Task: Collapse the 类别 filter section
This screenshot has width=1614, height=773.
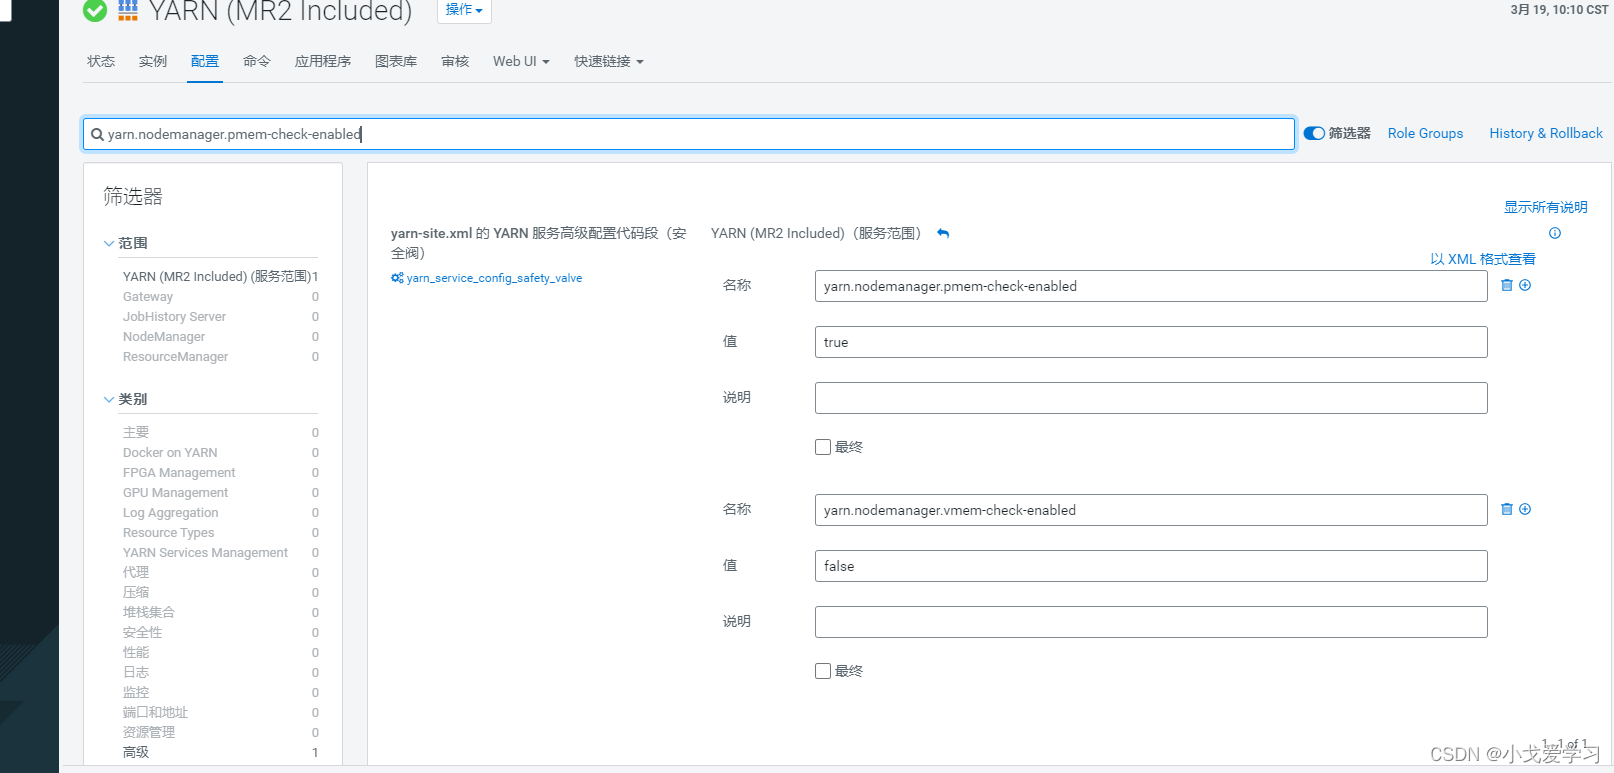Action: coord(109,399)
